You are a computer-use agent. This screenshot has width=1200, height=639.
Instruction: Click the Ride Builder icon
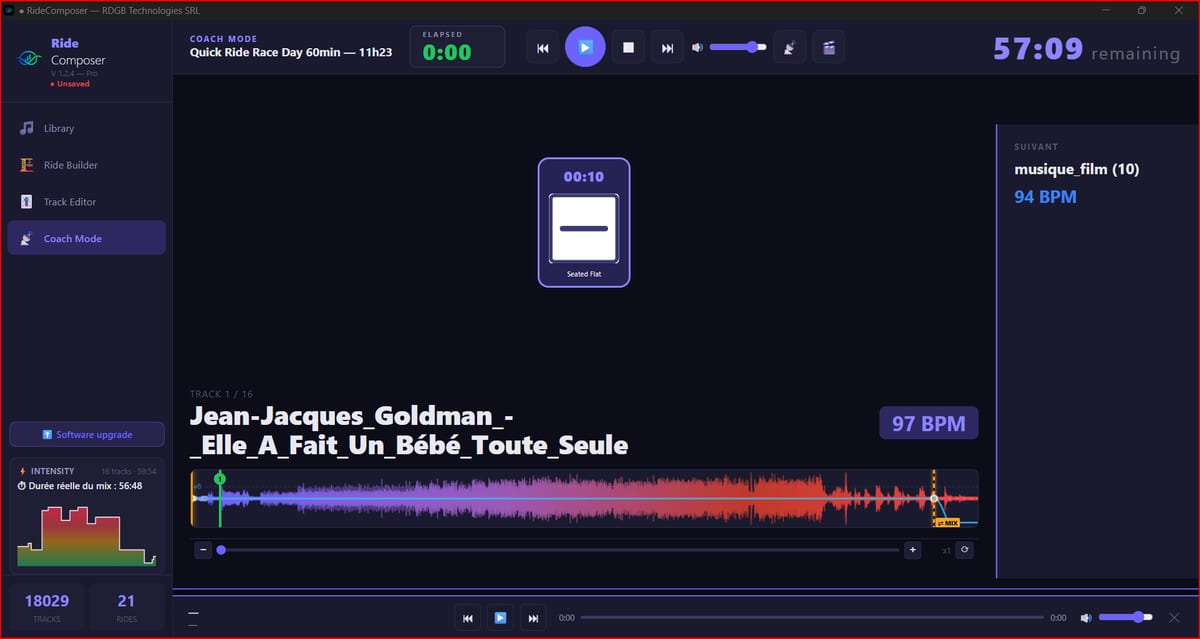coord(27,165)
